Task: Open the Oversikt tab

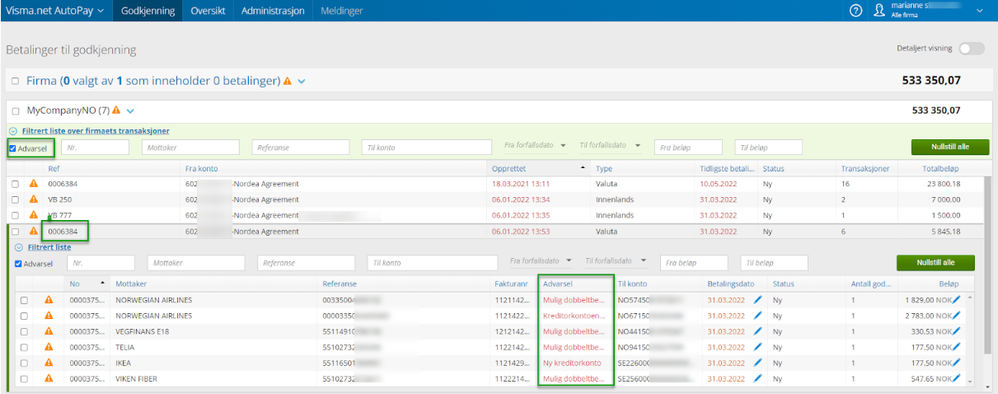Action: (x=208, y=11)
